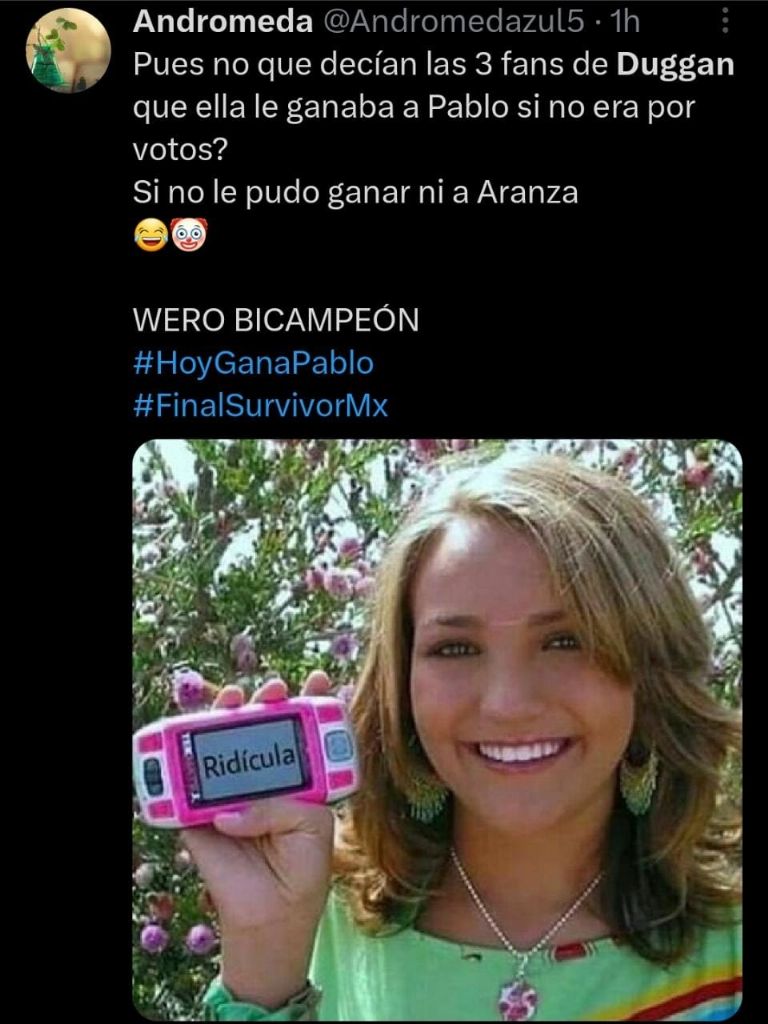The image size is (768, 1024).
Task: Follow the #FinalSurvivorMx hashtag link
Action: pos(261,406)
